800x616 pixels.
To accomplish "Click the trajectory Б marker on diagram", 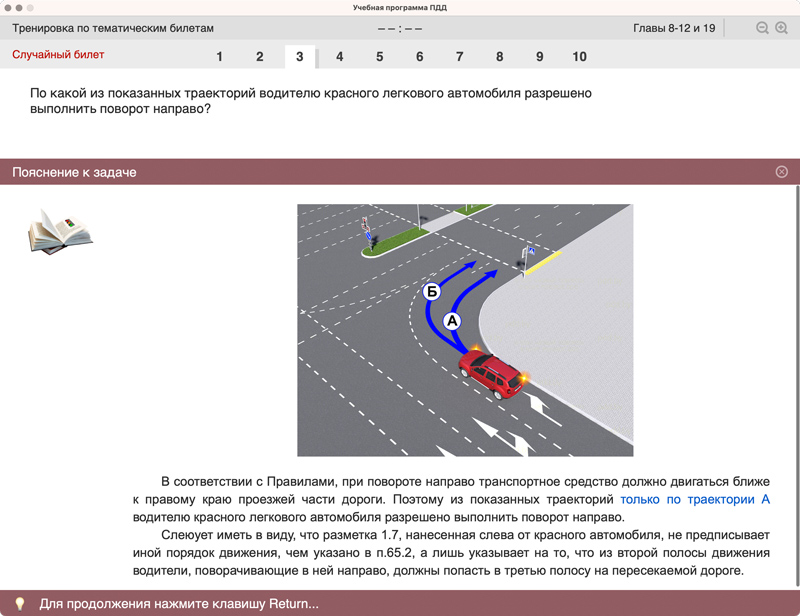I will pyautogui.click(x=432, y=292).
